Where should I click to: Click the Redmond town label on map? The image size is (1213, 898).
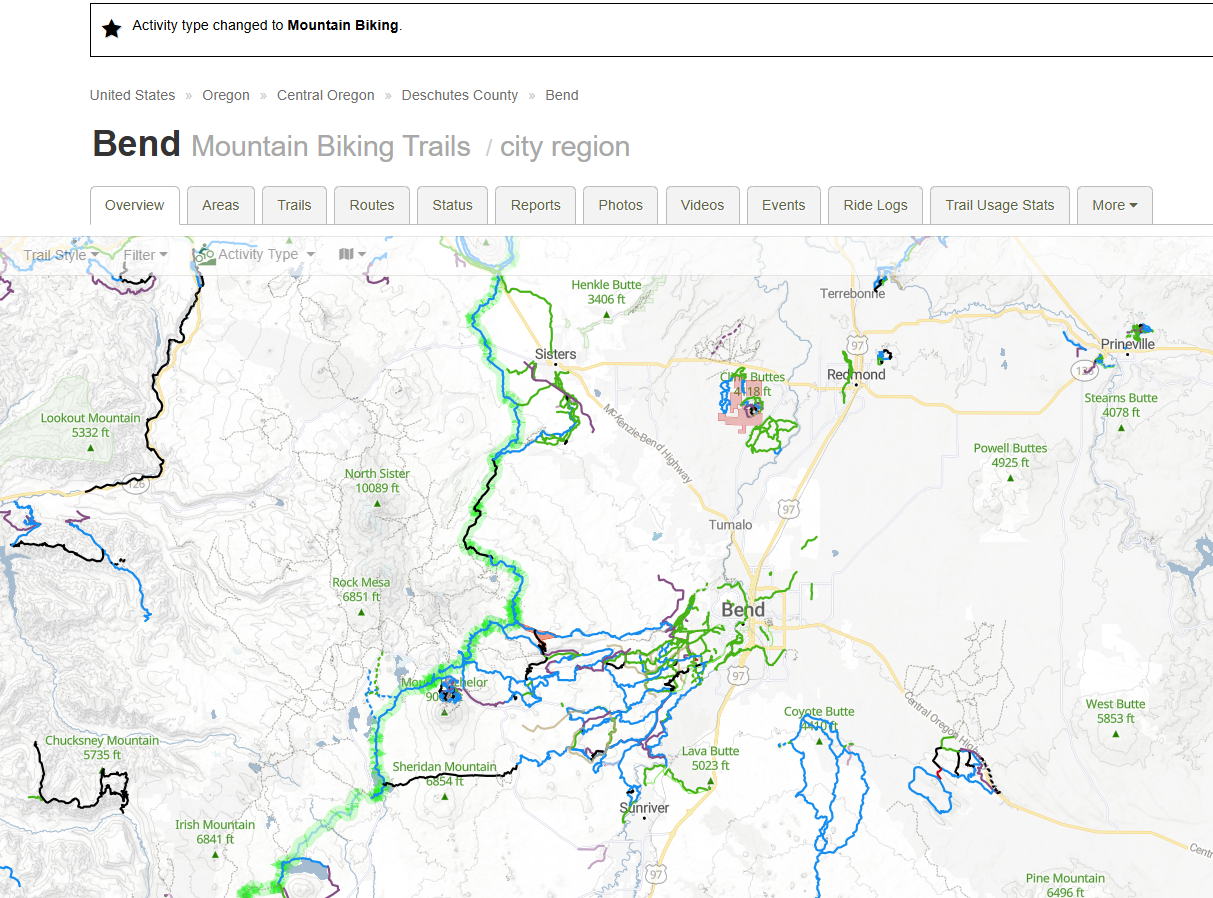(x=856, y=374)
